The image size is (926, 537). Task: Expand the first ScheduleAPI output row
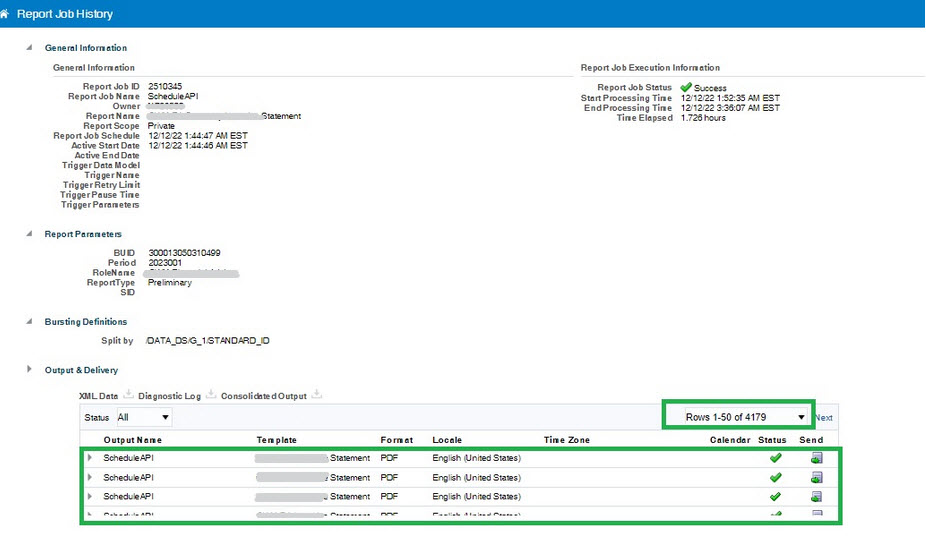90,458
